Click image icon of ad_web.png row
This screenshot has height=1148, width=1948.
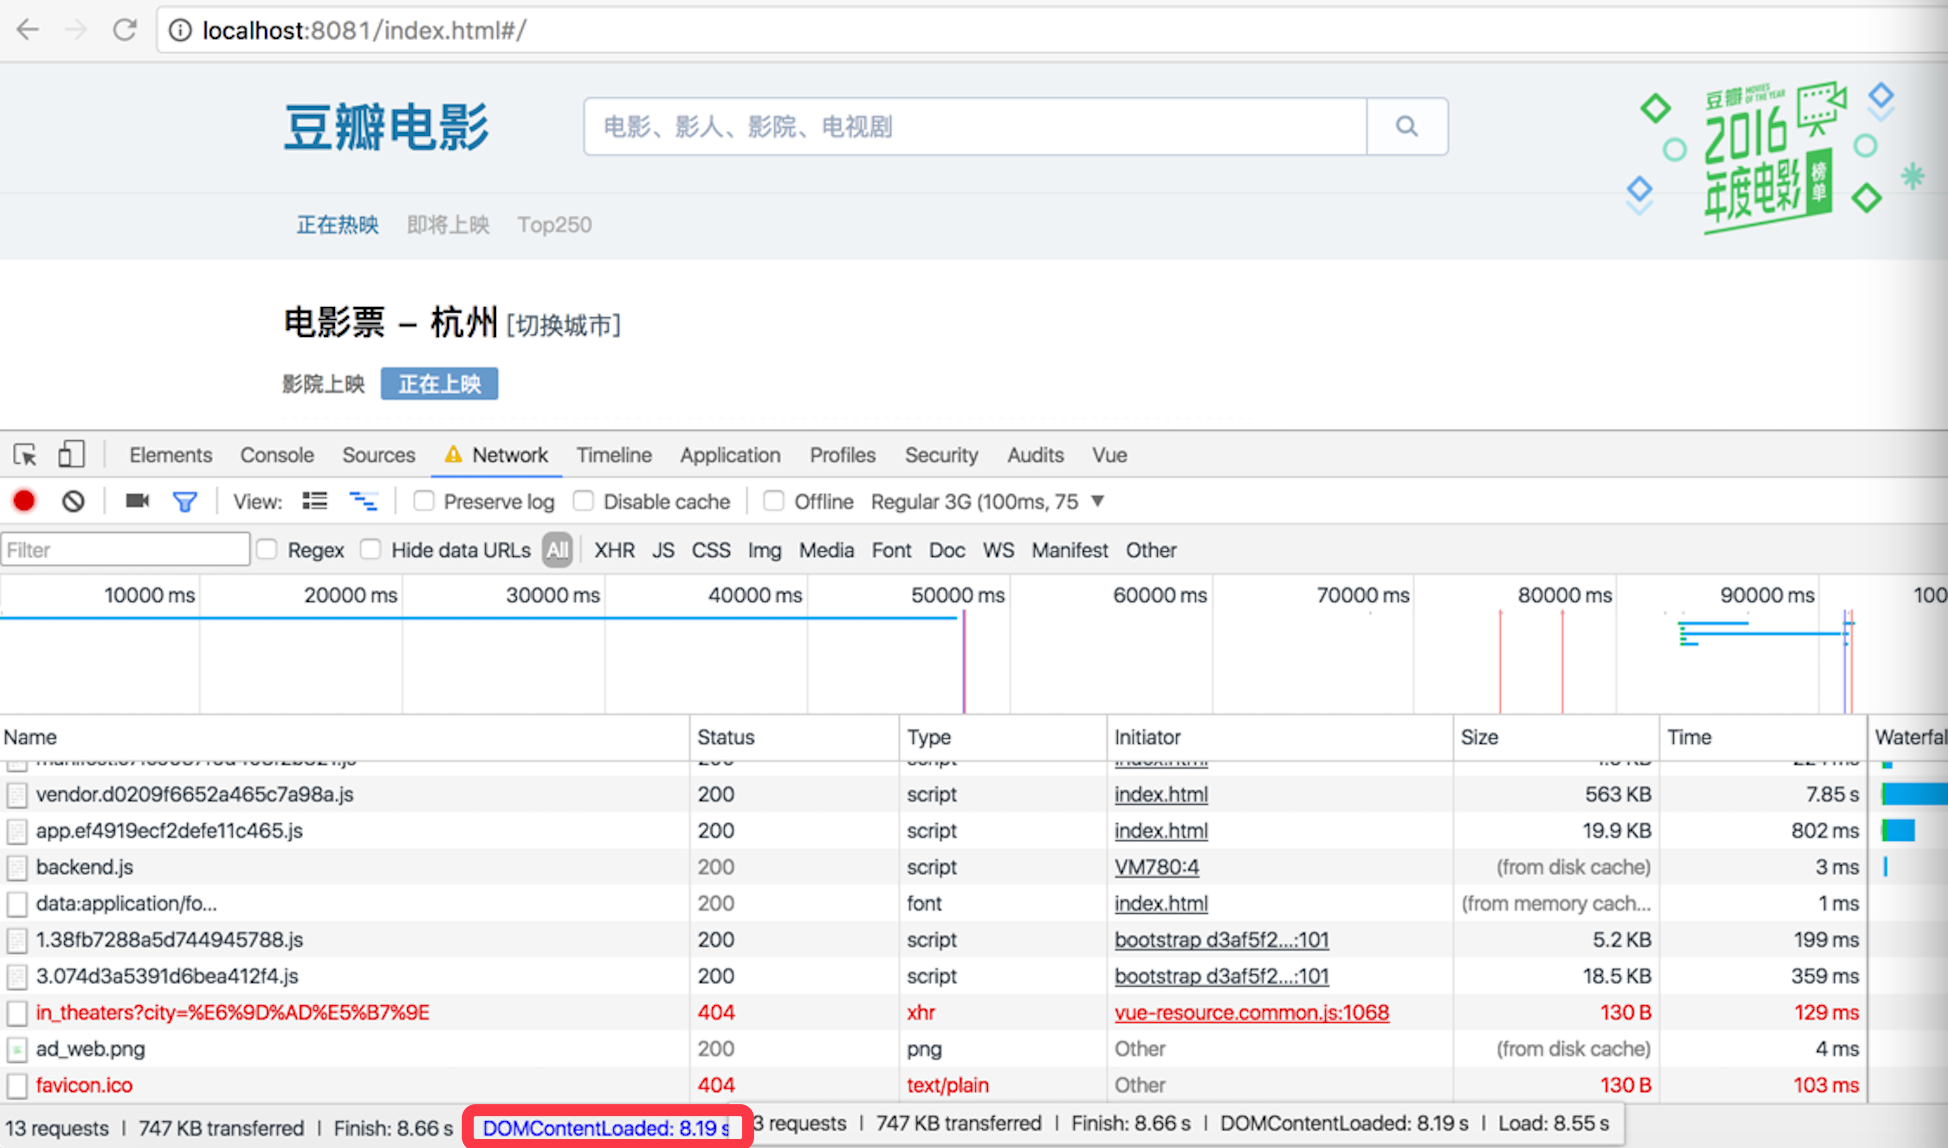[17, 1049]
